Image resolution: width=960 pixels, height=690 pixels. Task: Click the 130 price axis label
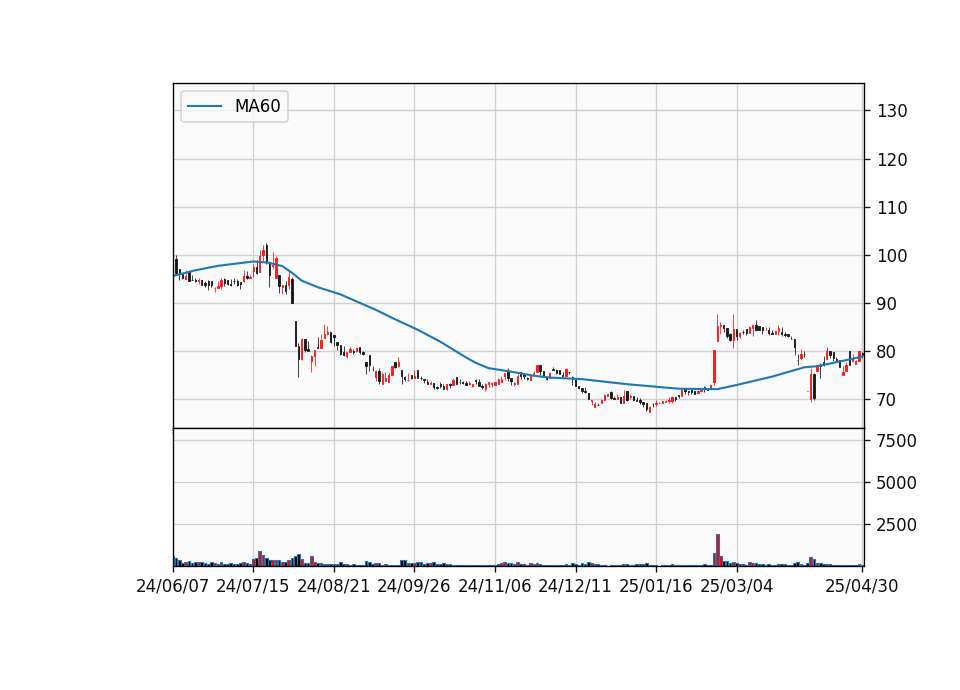tap(892, 111)
